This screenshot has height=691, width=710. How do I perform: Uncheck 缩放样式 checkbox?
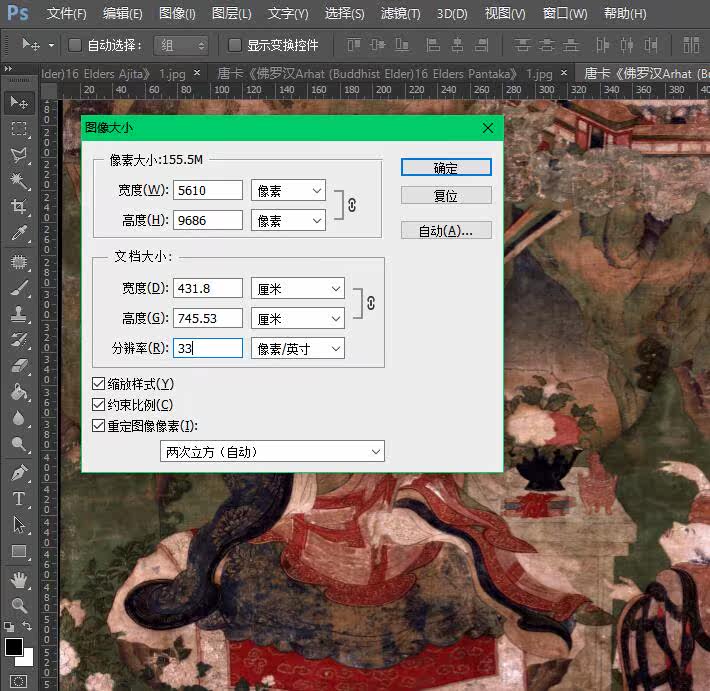point(98,384)
